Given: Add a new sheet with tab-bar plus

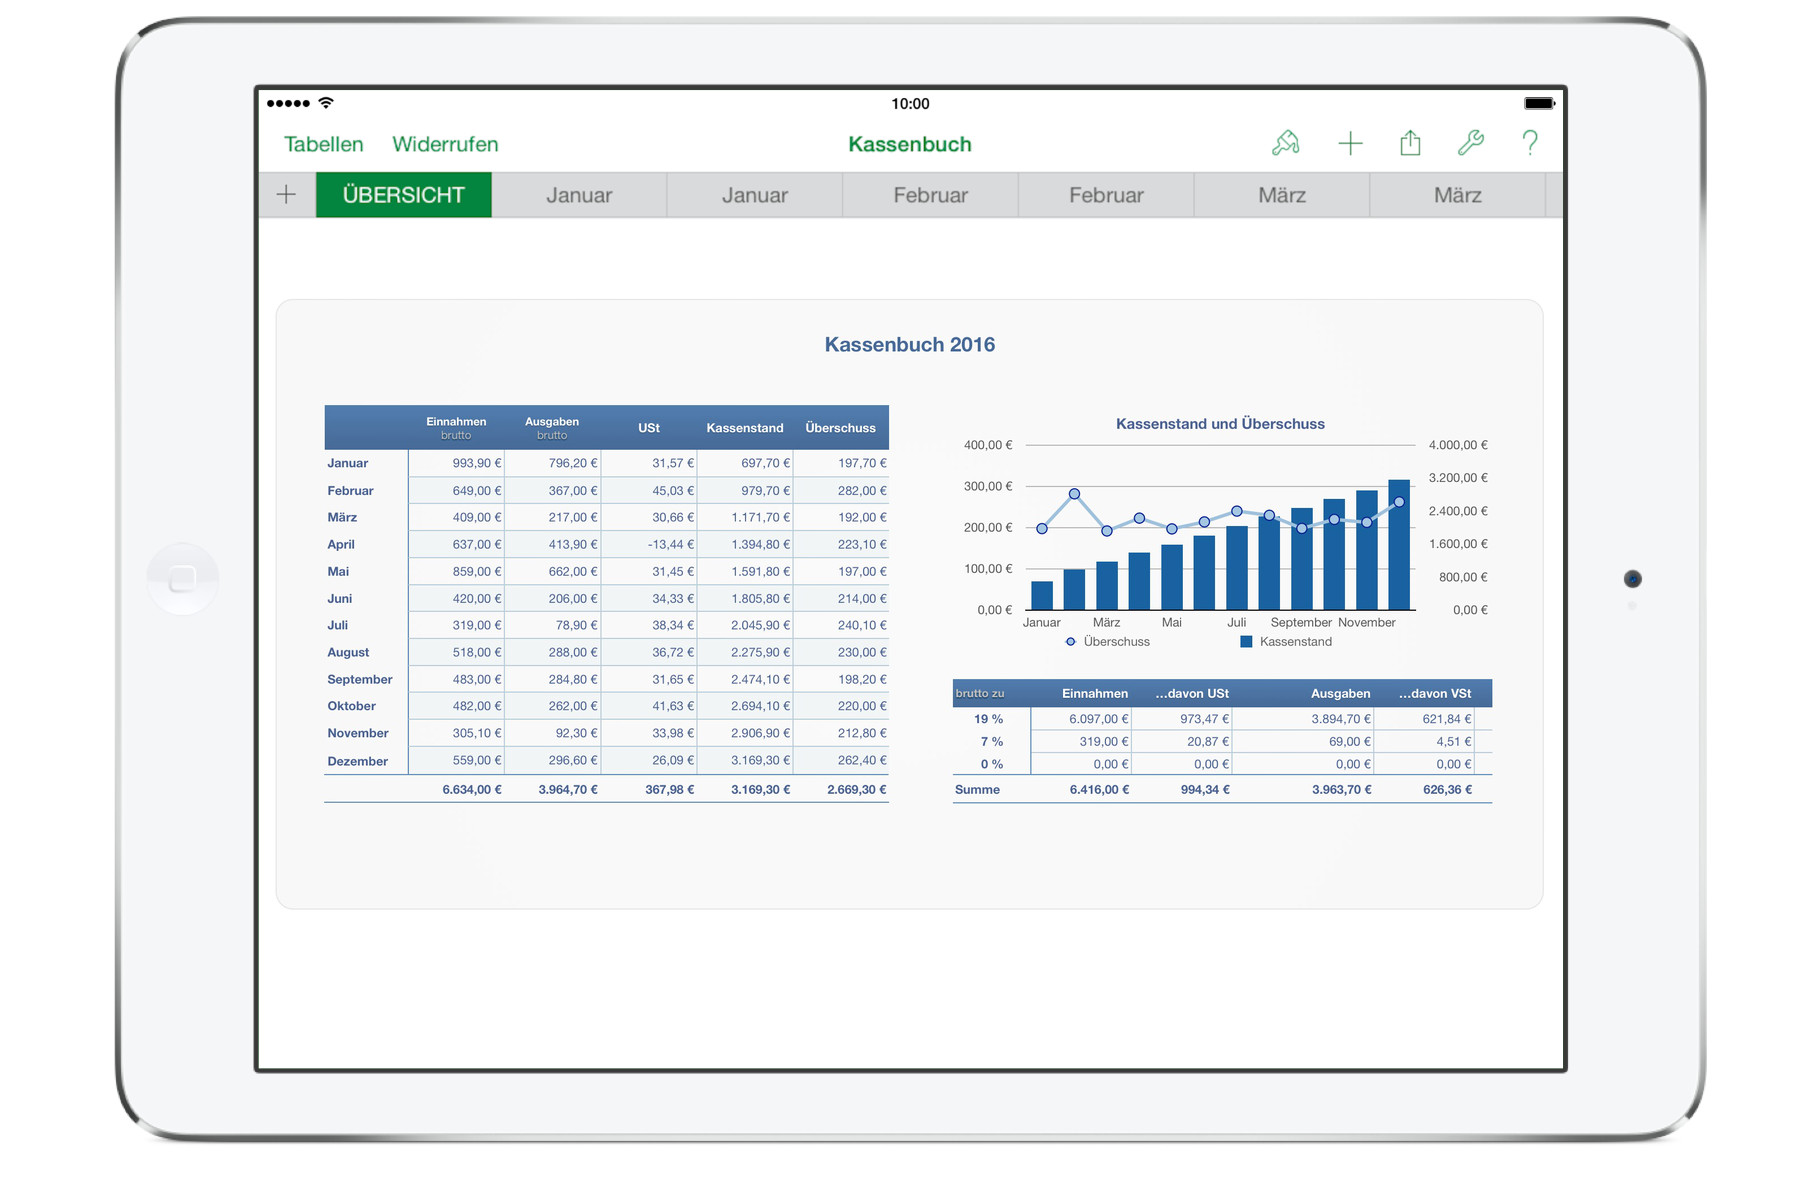Looking at the screenshot, I should pos(287,195).
